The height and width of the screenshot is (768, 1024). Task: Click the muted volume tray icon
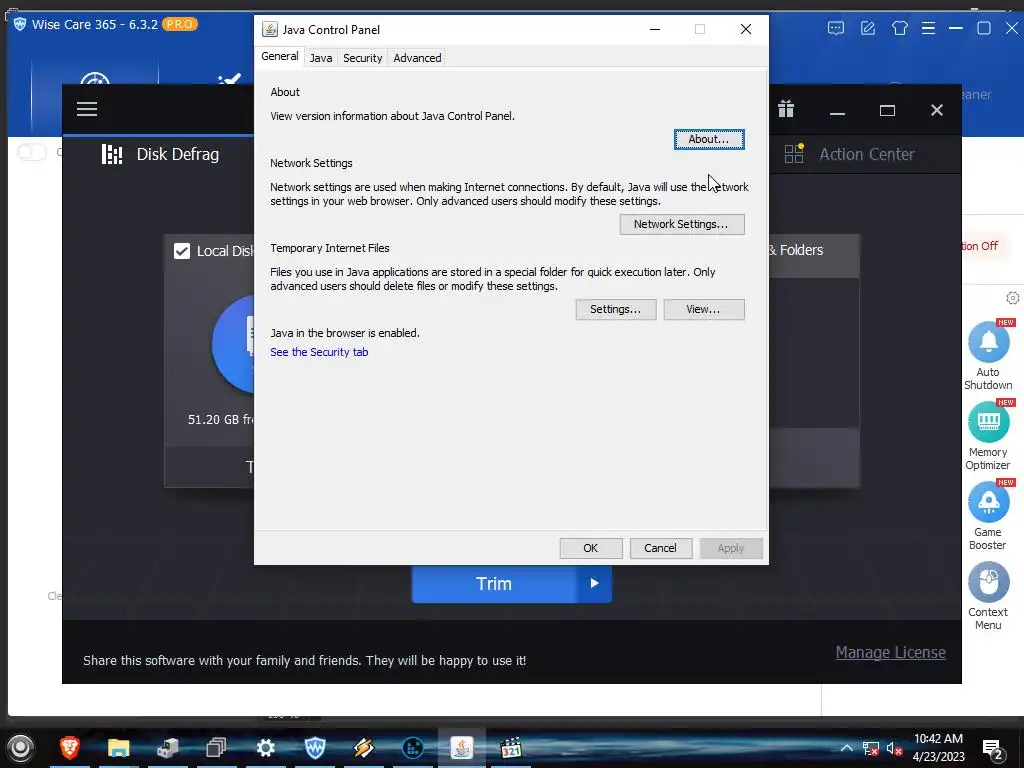click(894, 748)
